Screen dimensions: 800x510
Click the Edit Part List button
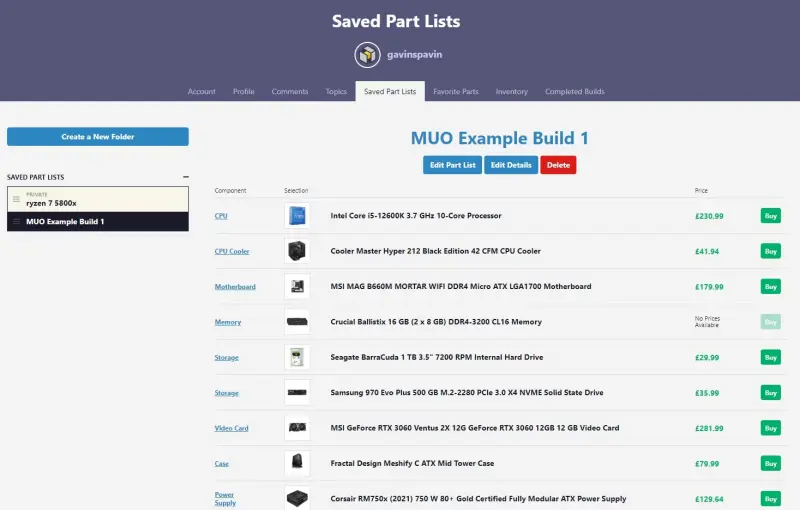pos(453,165)
